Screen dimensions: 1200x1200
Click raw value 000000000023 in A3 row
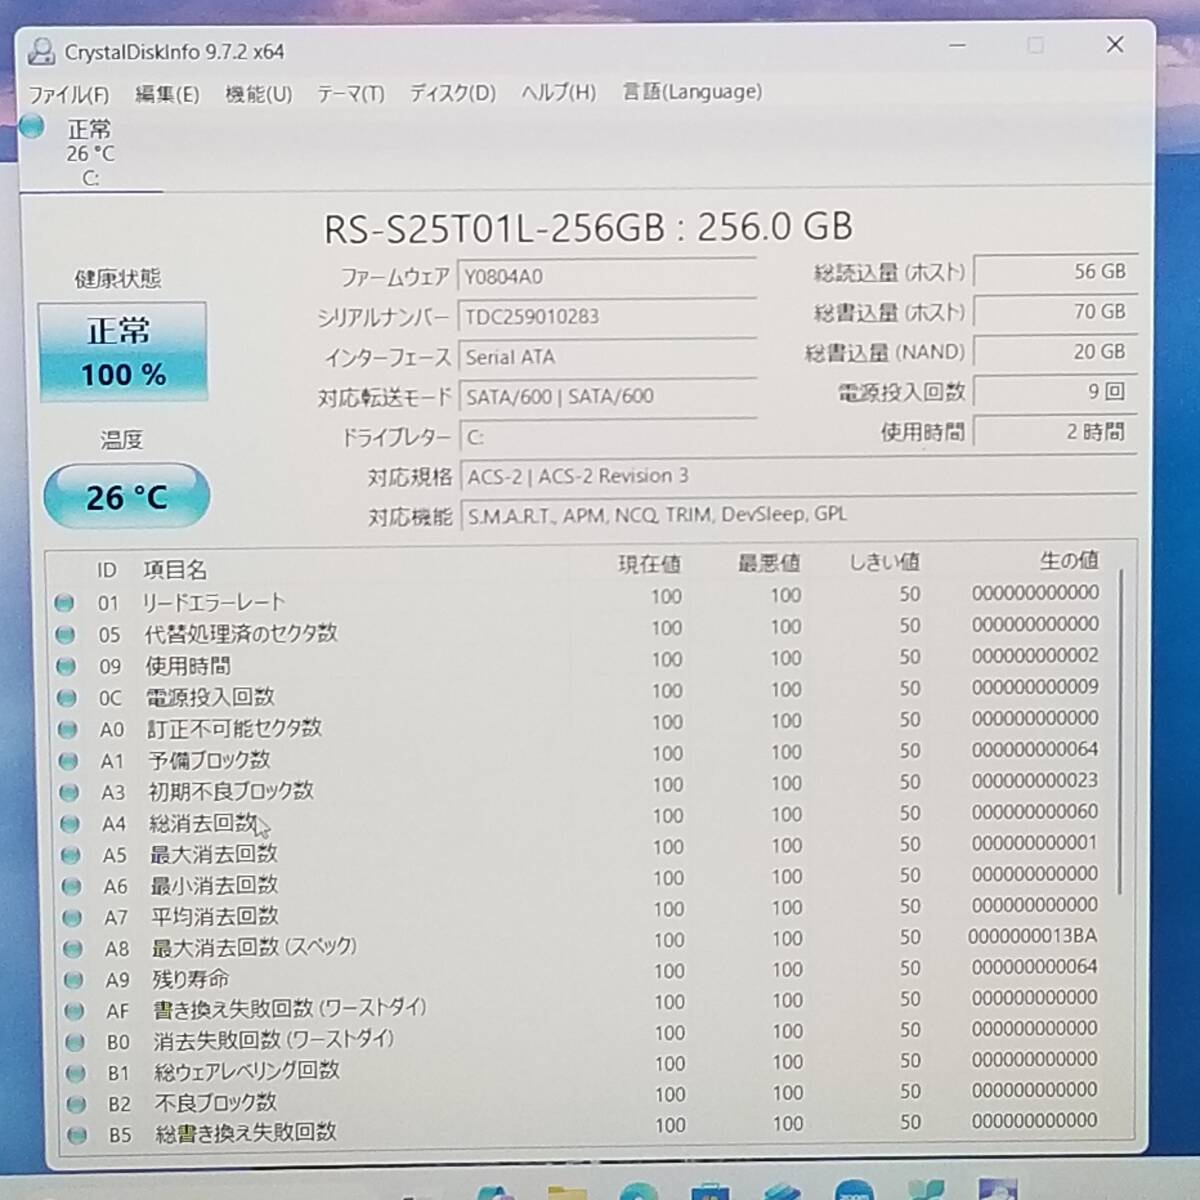tap(1035, 780)
